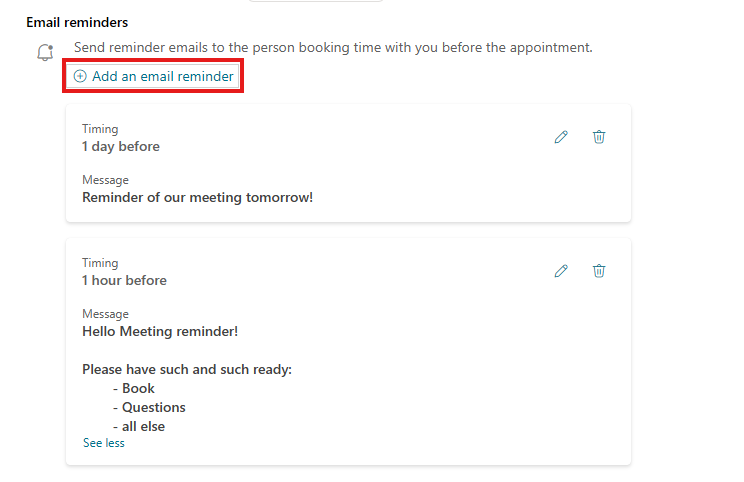
Task: Click the "Hello Meeting reminder!" message text
Action: [x=159, y=331]
